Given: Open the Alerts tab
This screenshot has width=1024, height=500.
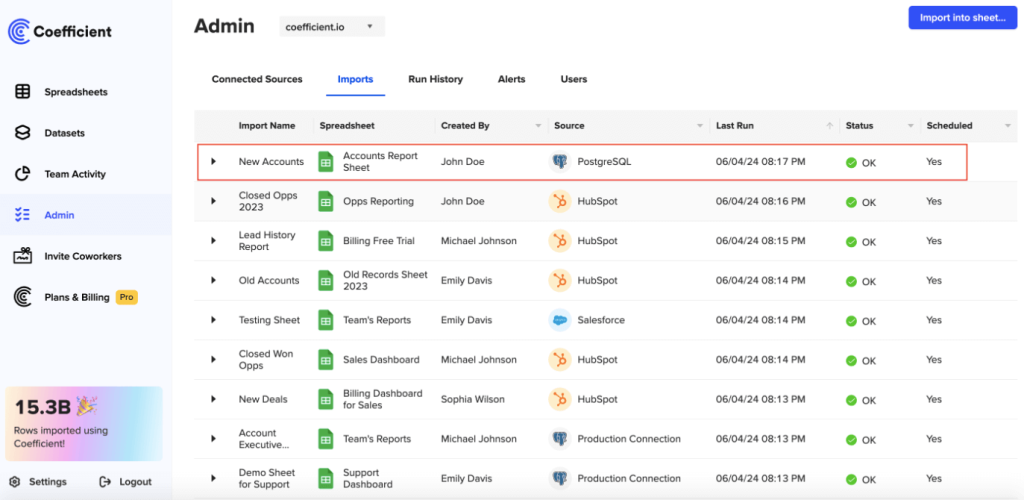Looking at the screenshot, I should pyautogui.click(x=511, y=79).
